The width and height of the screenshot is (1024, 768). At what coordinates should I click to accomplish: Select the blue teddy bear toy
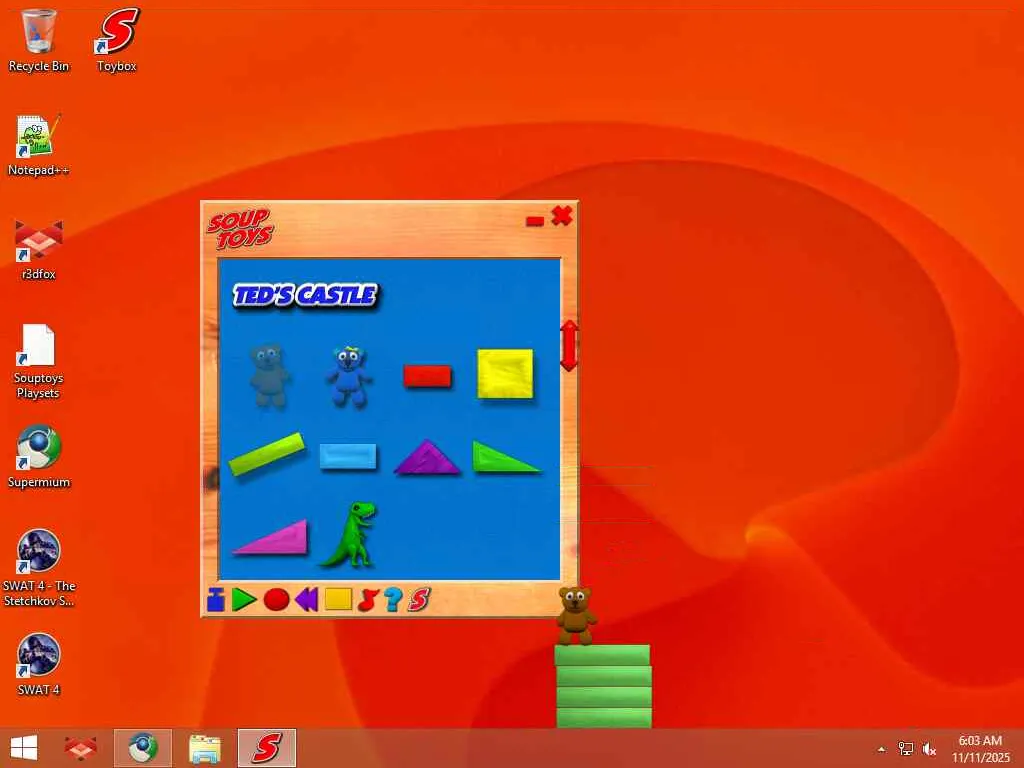click(x=349, y=377)
